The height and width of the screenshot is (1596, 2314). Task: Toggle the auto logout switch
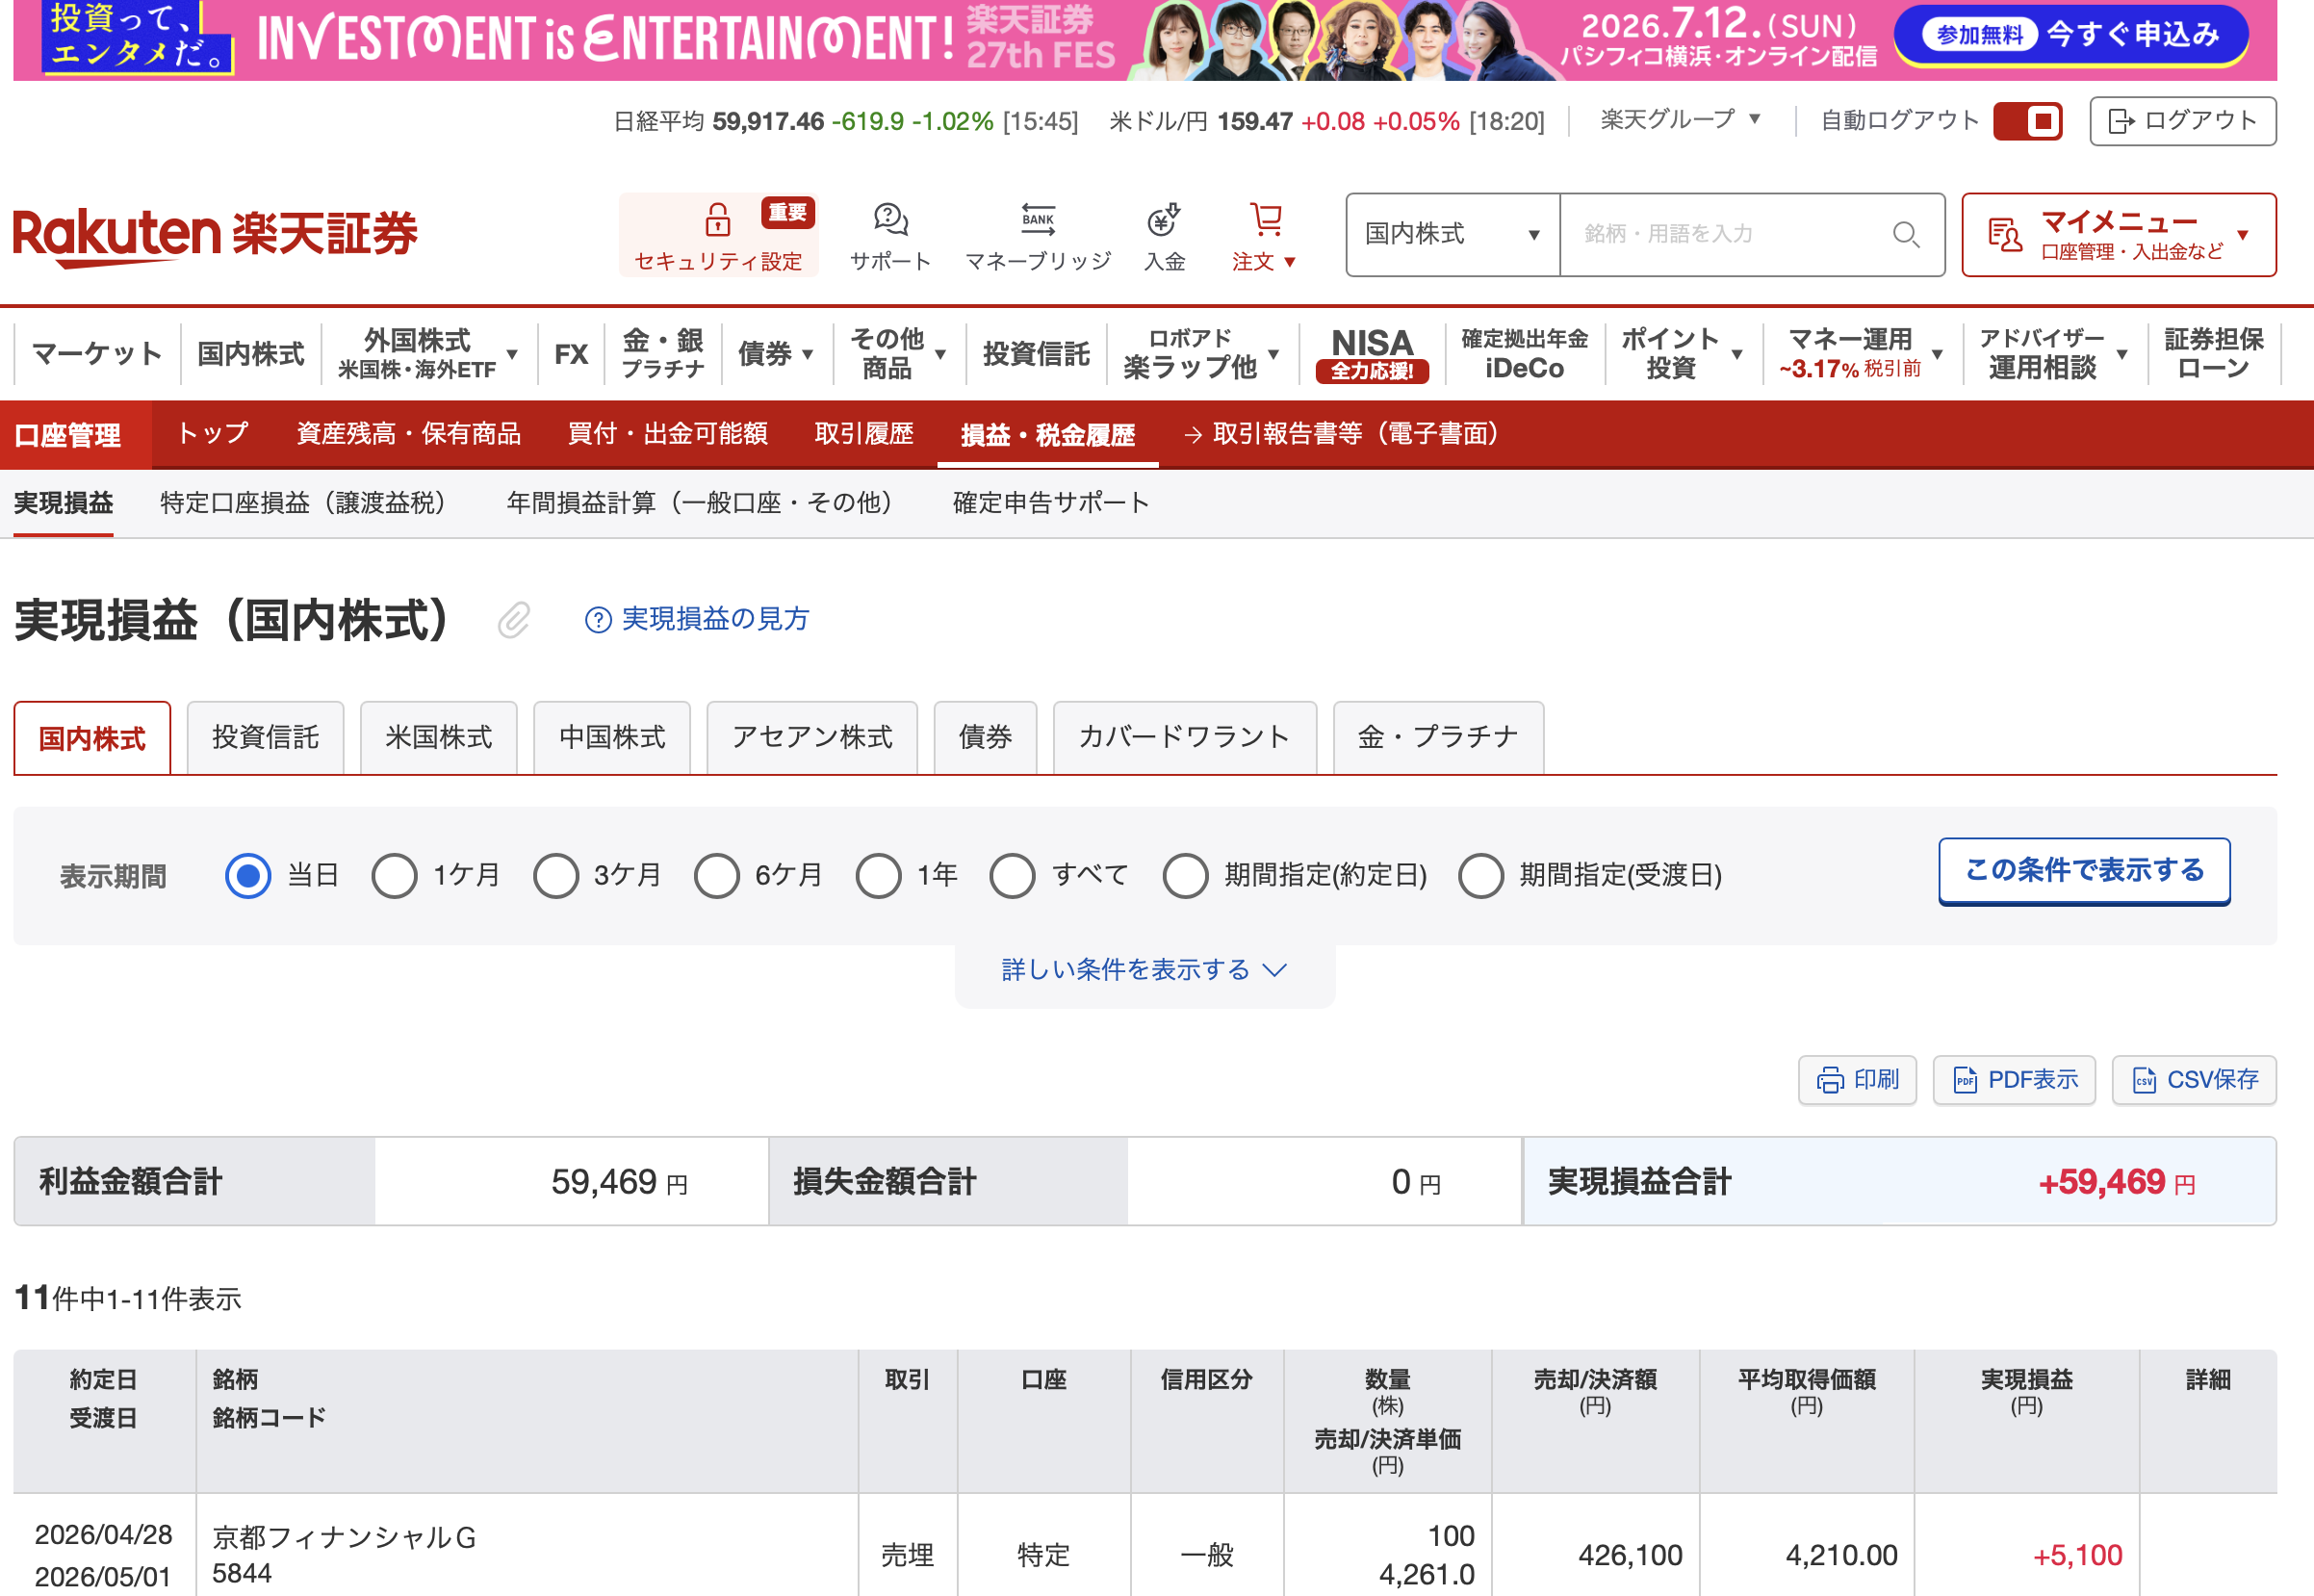[x=2027, y=122]
